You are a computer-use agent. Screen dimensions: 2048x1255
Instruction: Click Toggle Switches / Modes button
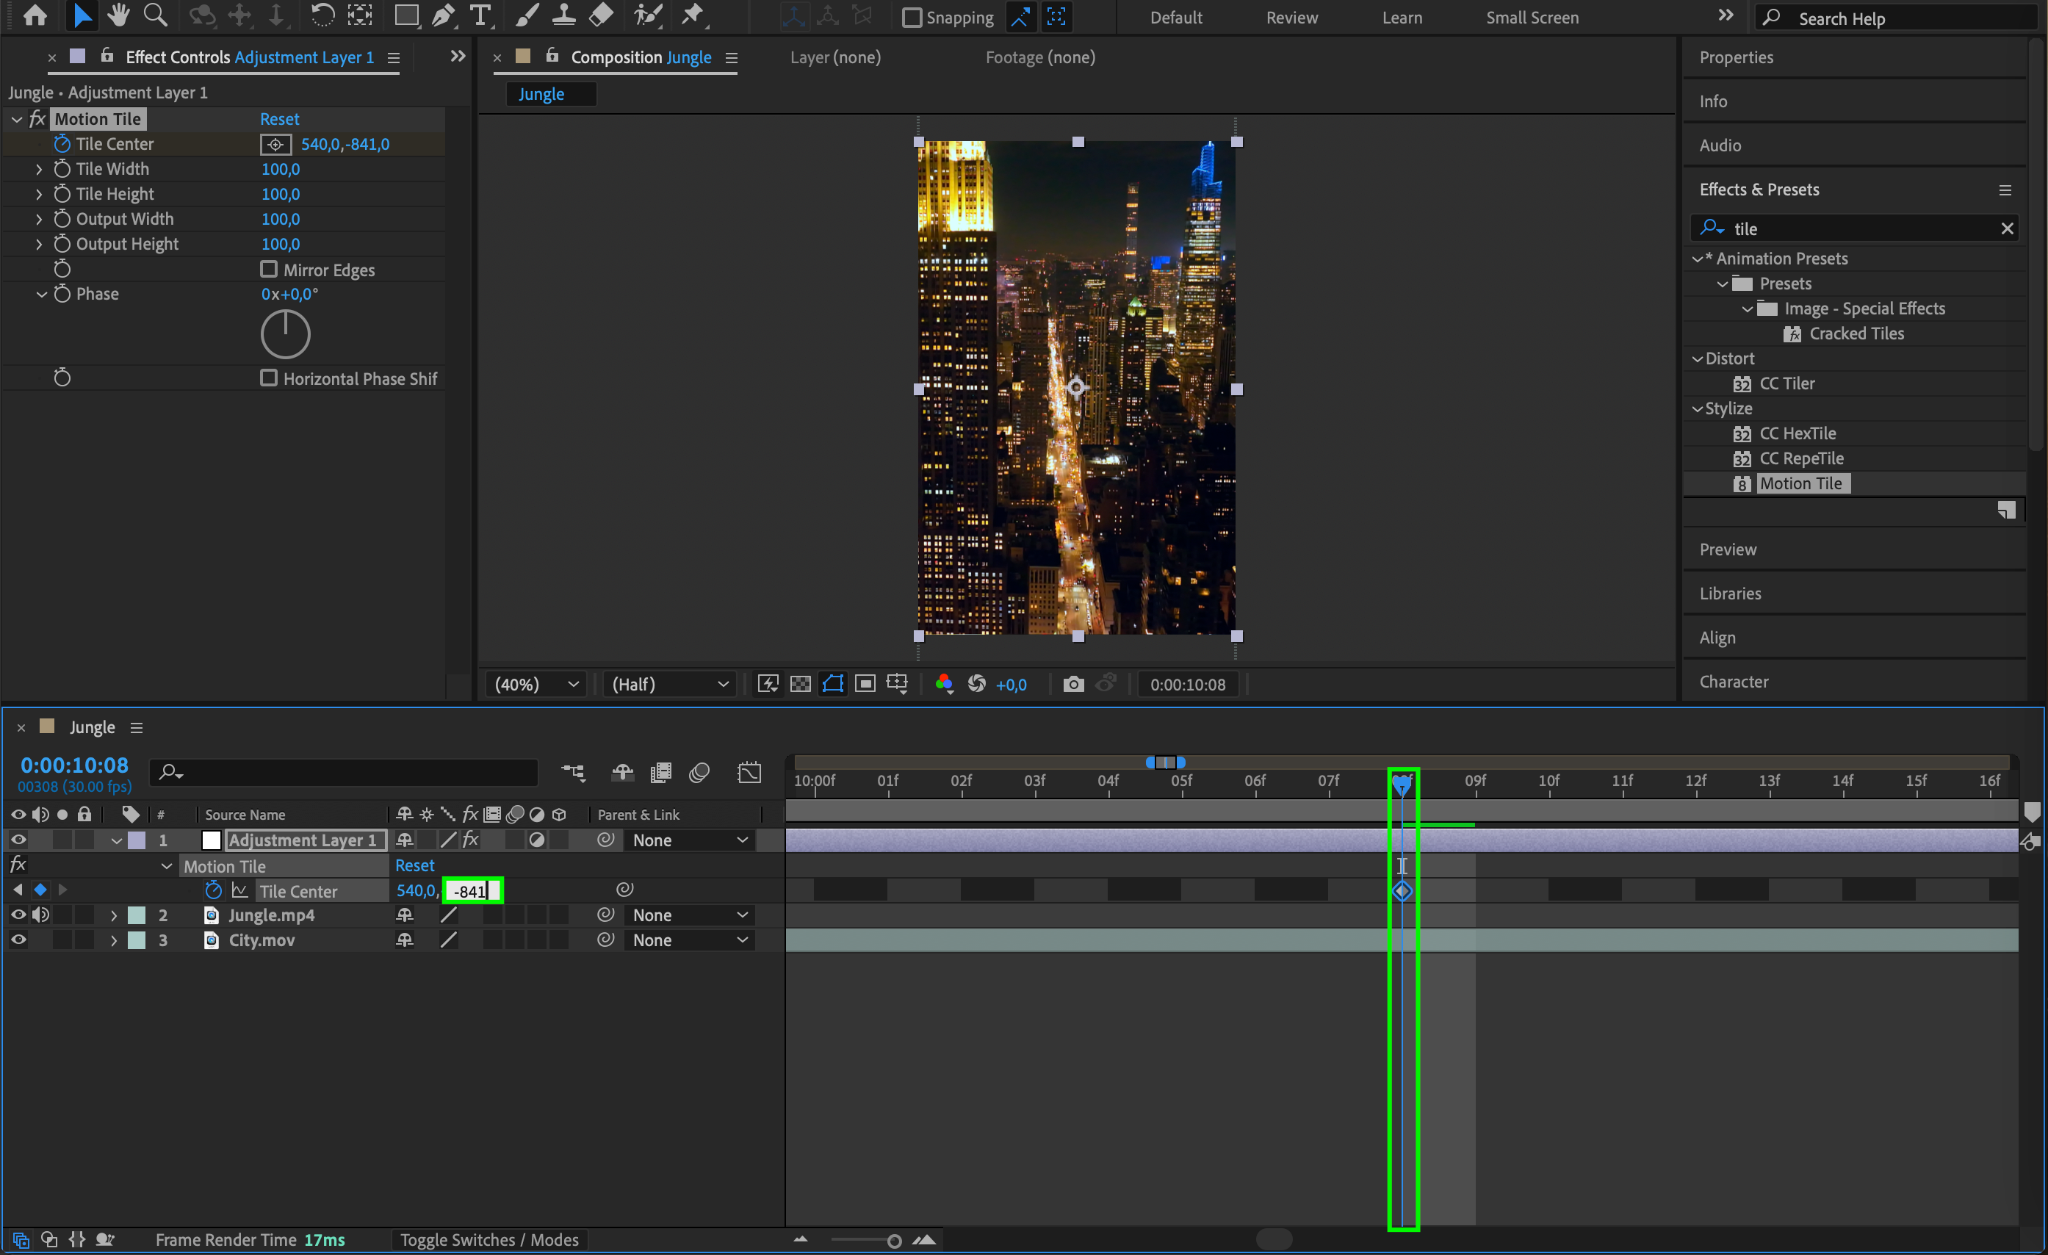(489, 1240)
